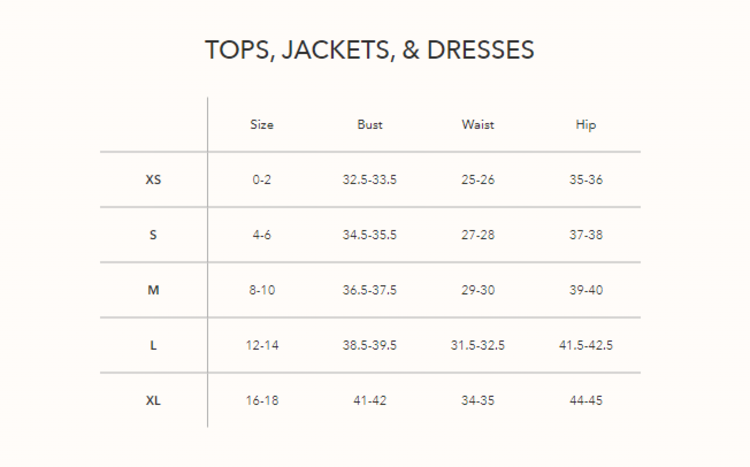
Task: Select the Size column header
Action: point(261,125)
